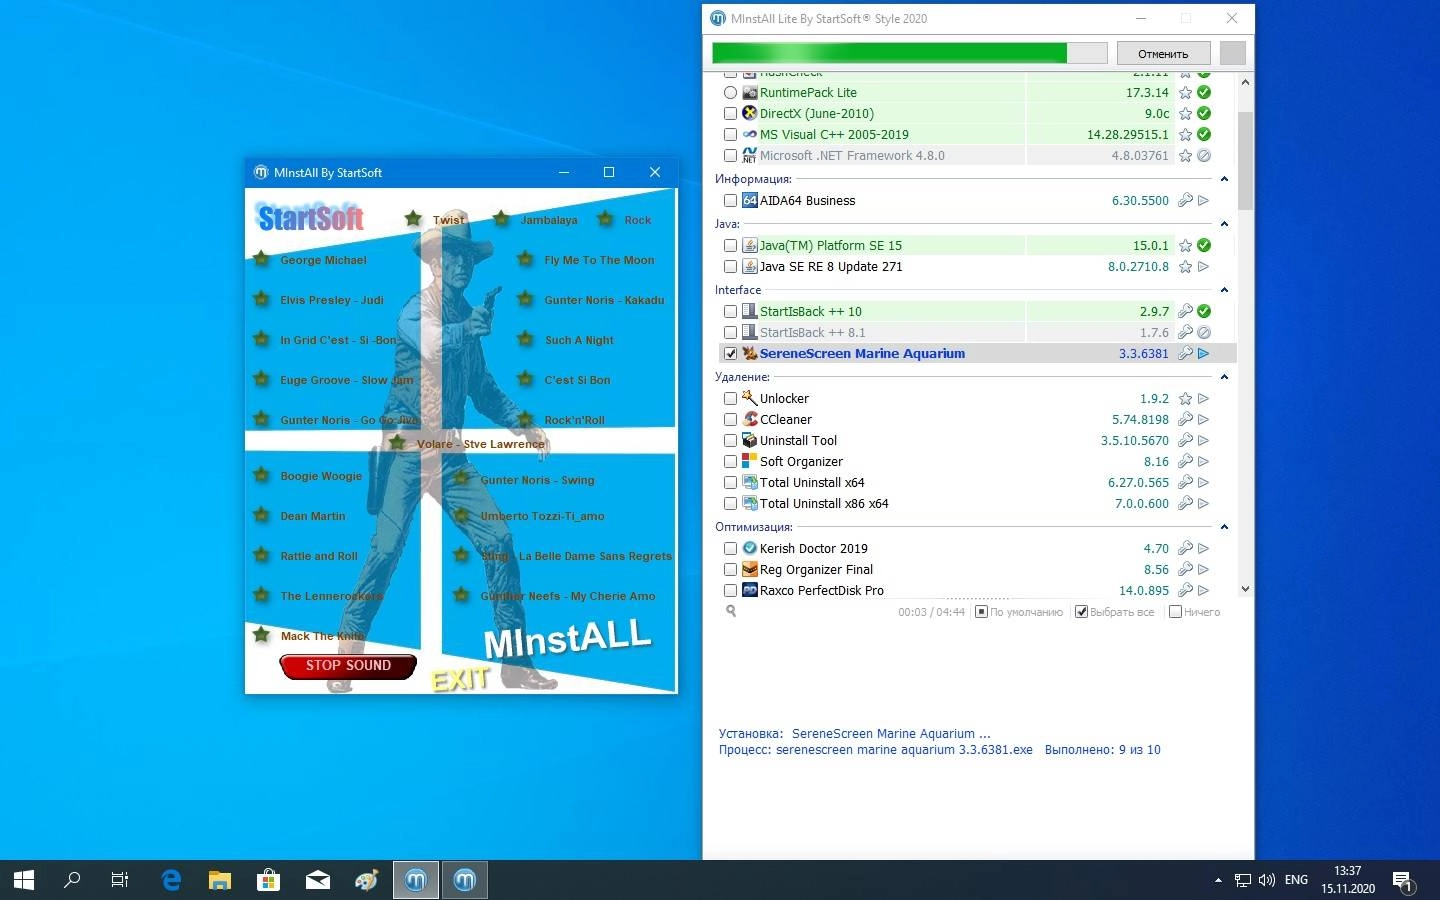Toggle the 'По умолчанию' checkbox
This screenshot has width=1440, height=900.
click(x=981, y=612)
